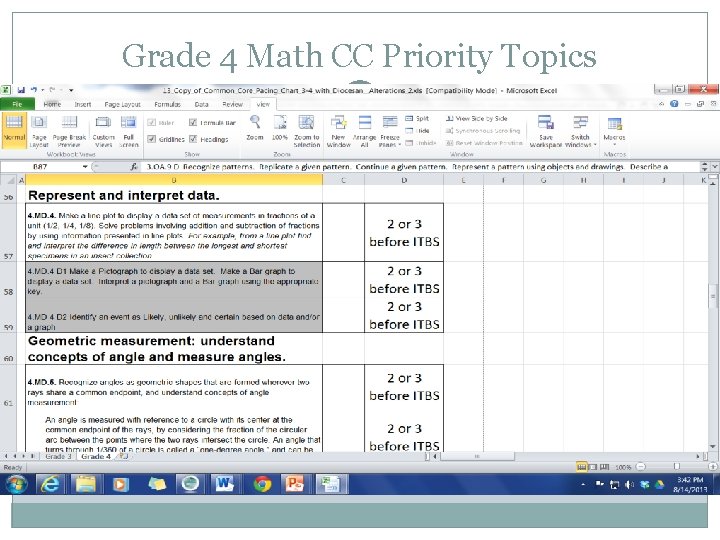Switch to the Data ribbon tab
This screenshot has height=540, width=720.
click(x=202, y=104)
